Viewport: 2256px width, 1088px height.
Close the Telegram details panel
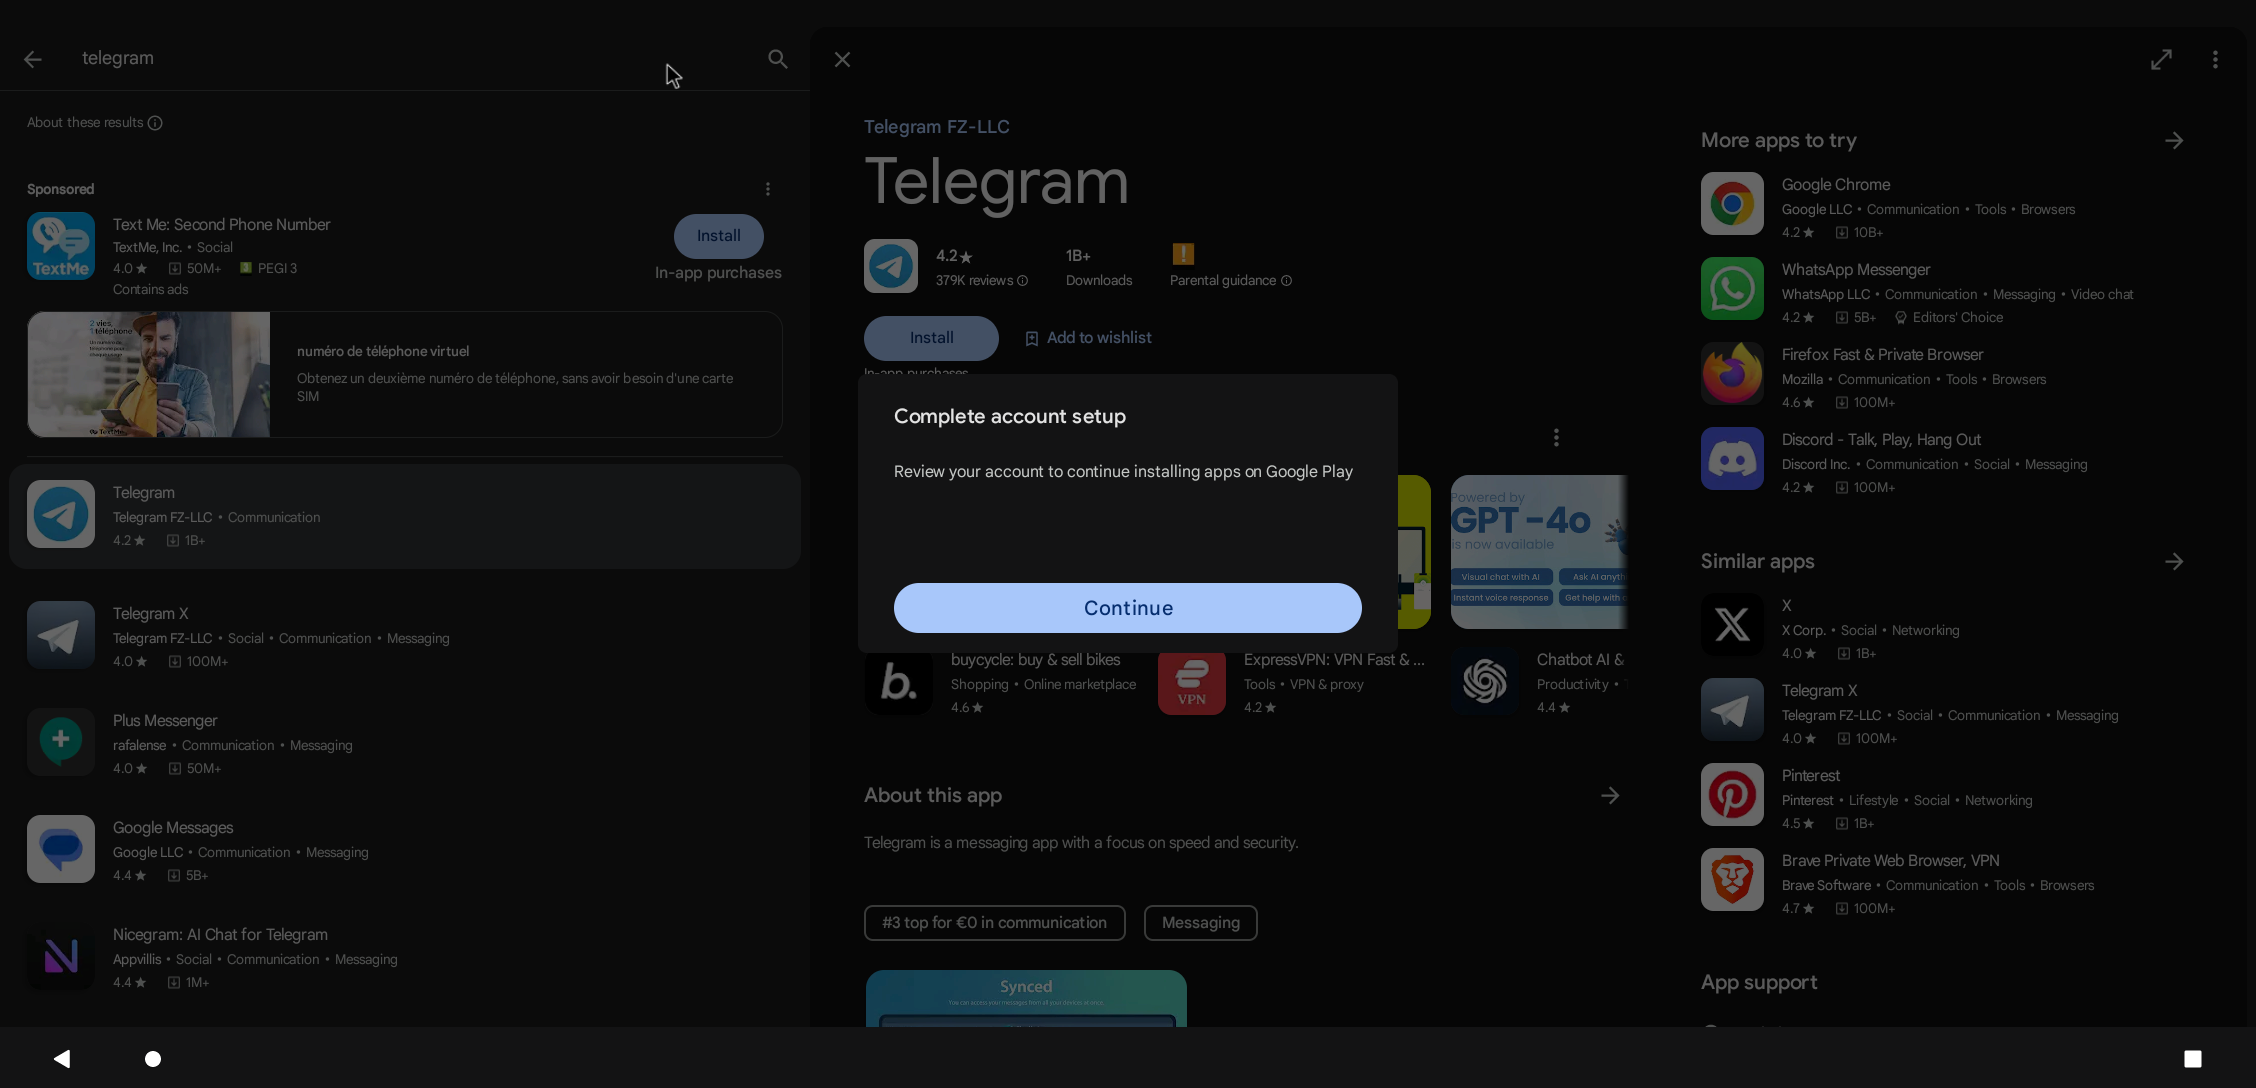click(842, 60)
